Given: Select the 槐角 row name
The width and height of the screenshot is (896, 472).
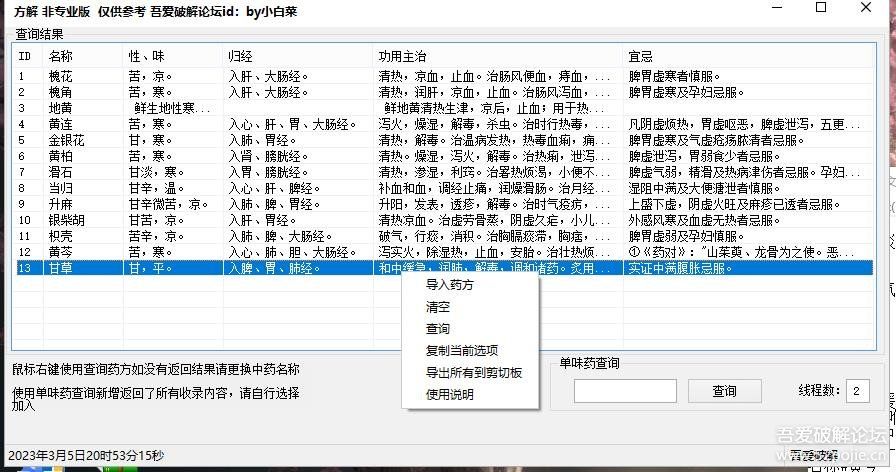Looking at the screenshot, I should point(61,92).
